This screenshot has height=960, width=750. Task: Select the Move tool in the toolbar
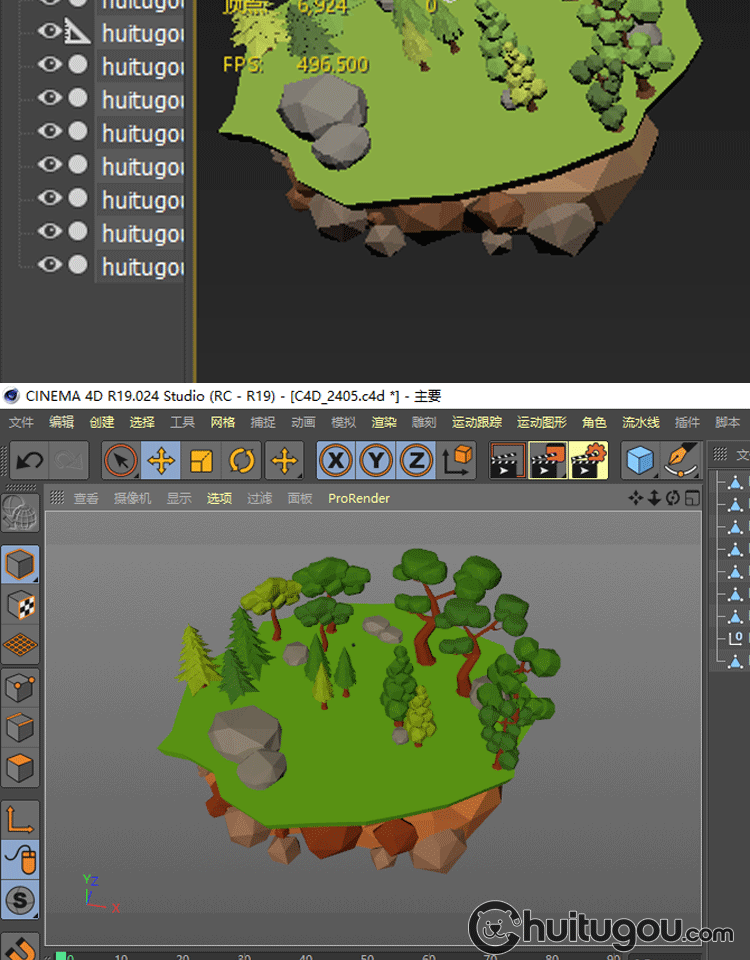[x=161, y=461]
